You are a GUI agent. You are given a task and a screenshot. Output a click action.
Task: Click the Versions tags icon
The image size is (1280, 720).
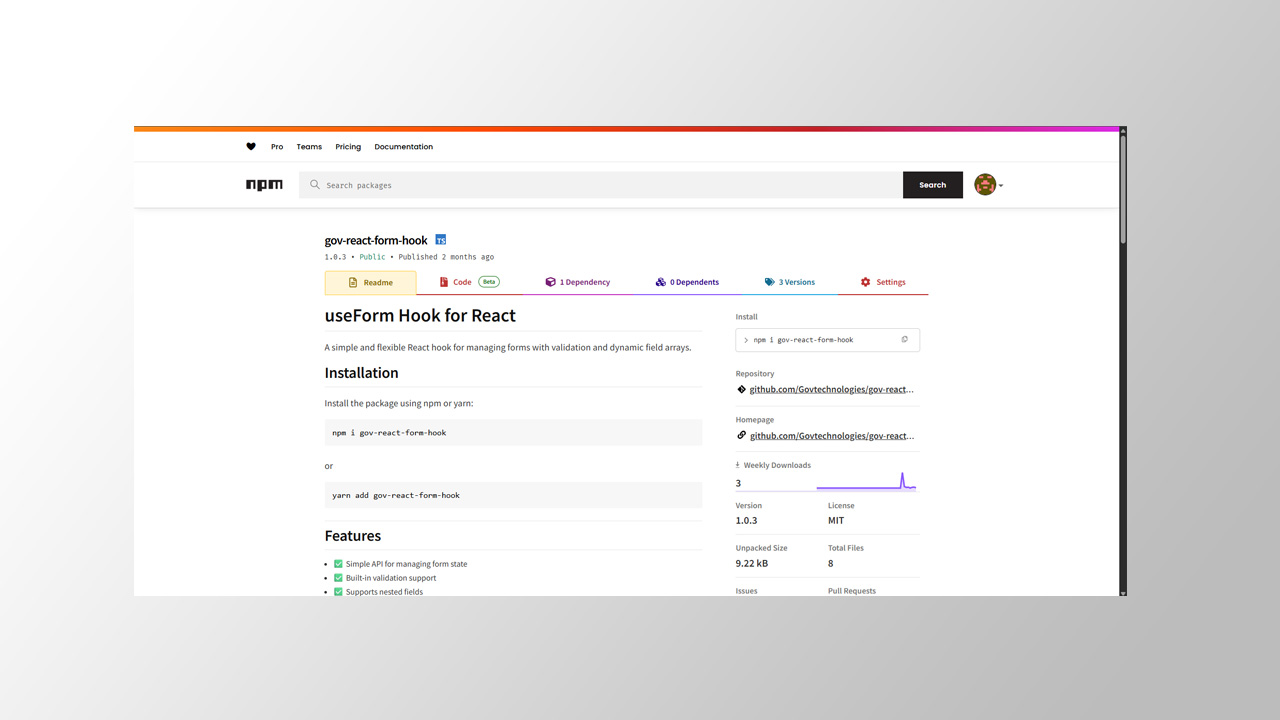(x=770, y=283)
